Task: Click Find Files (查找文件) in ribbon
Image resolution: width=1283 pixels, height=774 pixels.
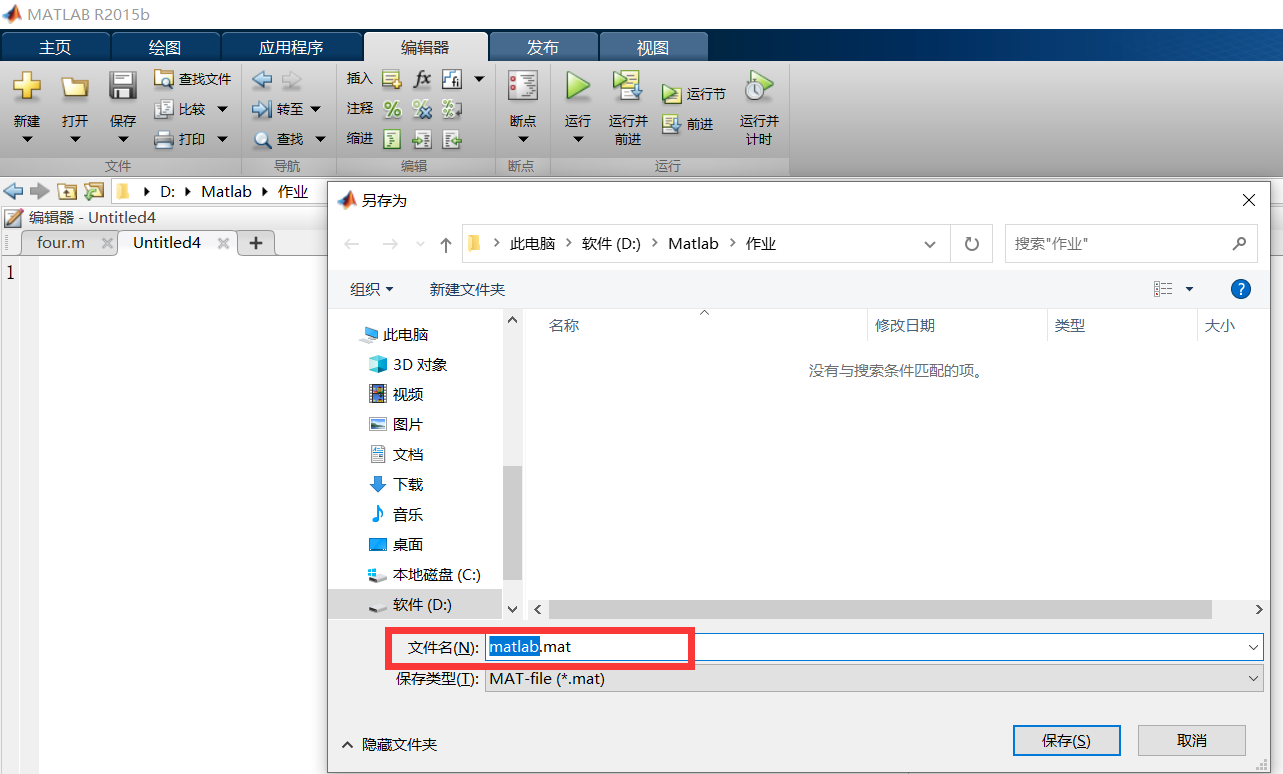Action: pyautogui.click(x=193, y=79)
